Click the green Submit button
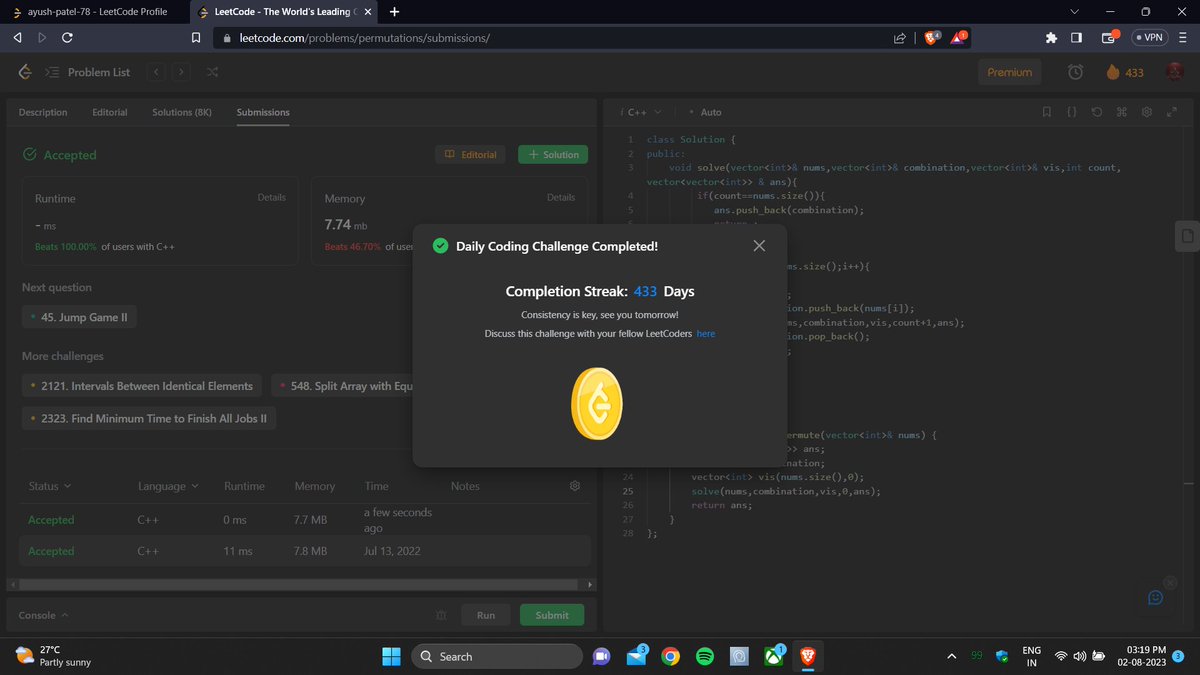1200x675 pixels. coord(552,615)
